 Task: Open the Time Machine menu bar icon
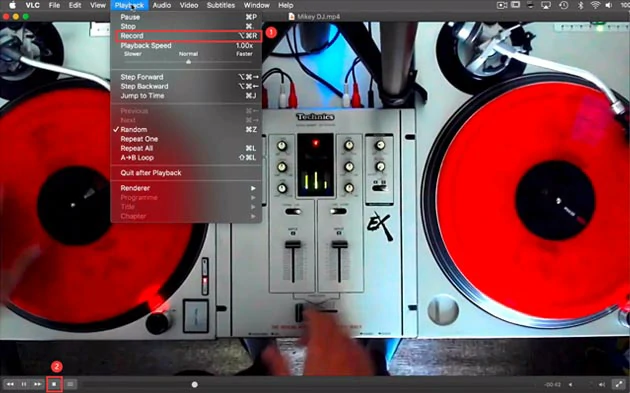pyautogui.click(x=564, y=5)
